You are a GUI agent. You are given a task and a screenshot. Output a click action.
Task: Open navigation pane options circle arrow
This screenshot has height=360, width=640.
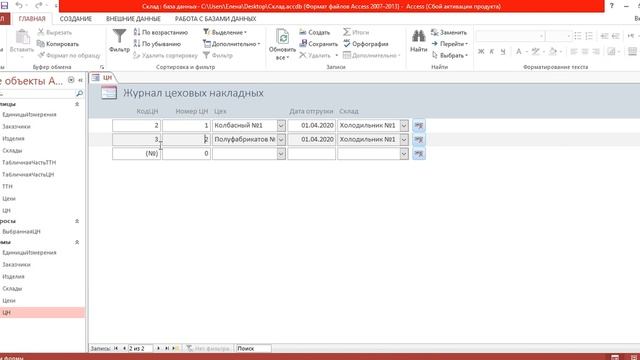click(x=71, y=80)
